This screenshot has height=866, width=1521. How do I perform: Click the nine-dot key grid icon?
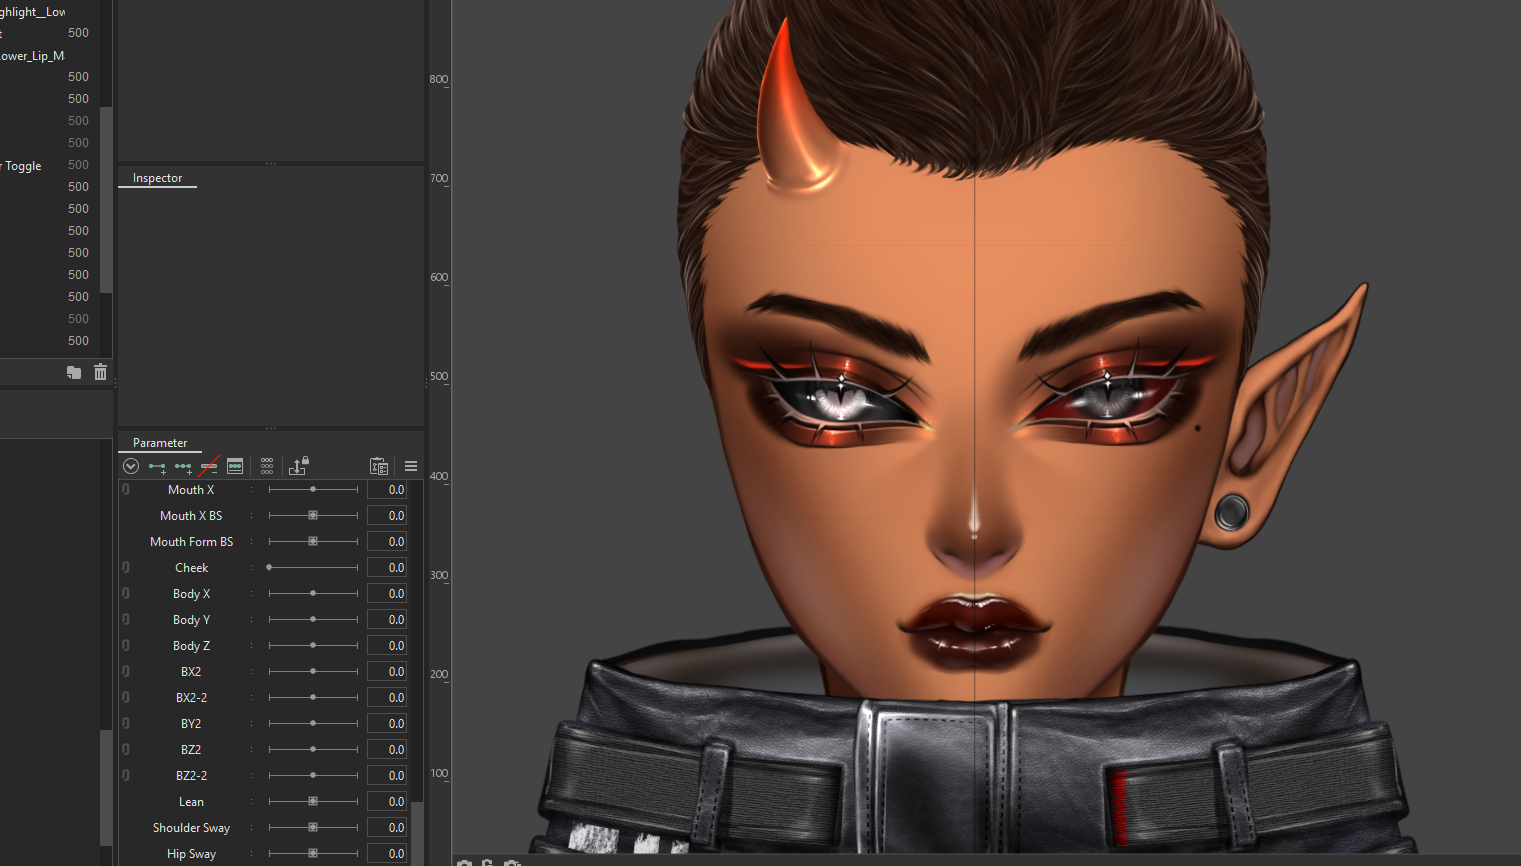267,466
